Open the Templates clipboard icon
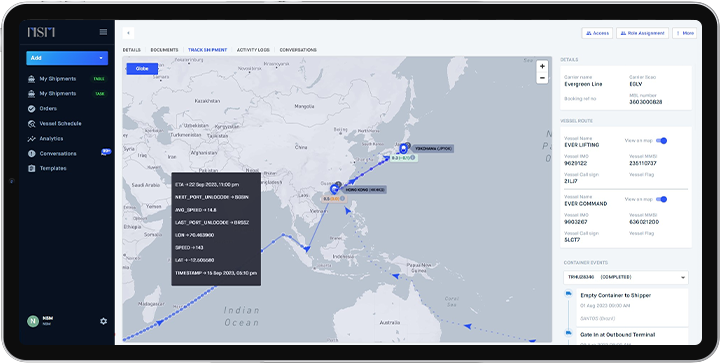720x363 pixels. (x=31, y=168)
